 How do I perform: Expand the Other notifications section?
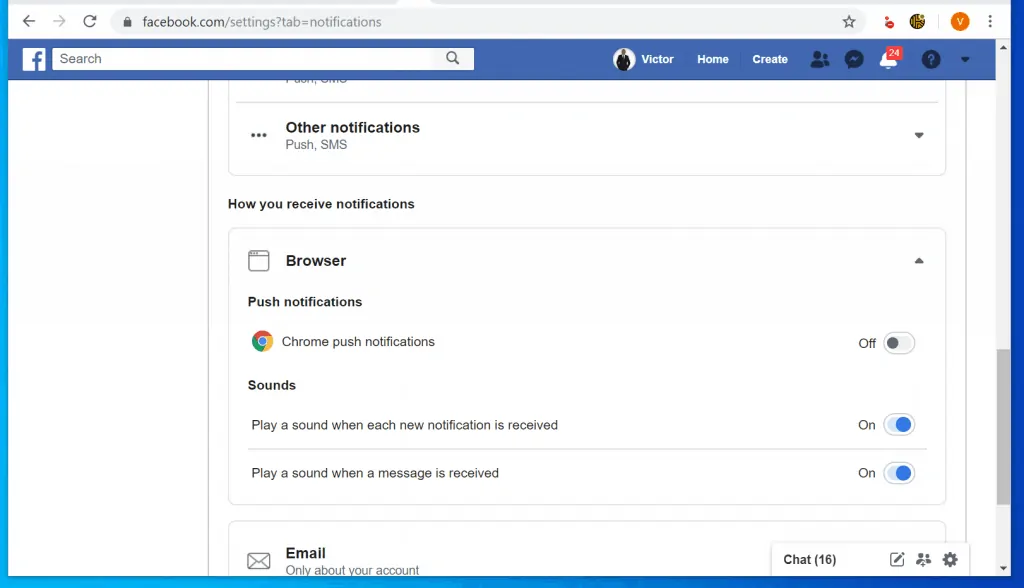(918, 135)
